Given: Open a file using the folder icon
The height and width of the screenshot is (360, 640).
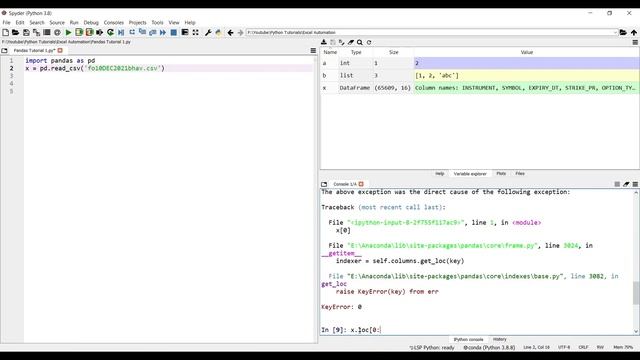Looking at the screenshot, I should 16,32.
